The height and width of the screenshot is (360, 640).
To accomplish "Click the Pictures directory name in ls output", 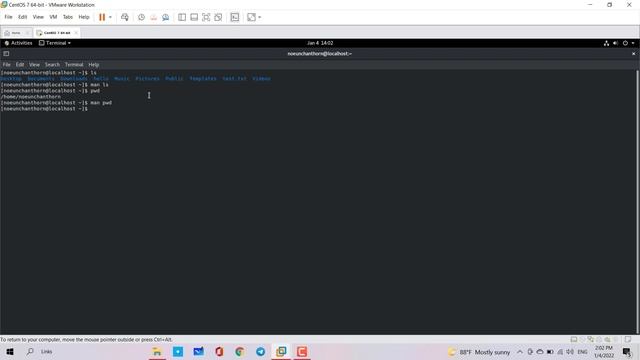I will tap(147, 78).
